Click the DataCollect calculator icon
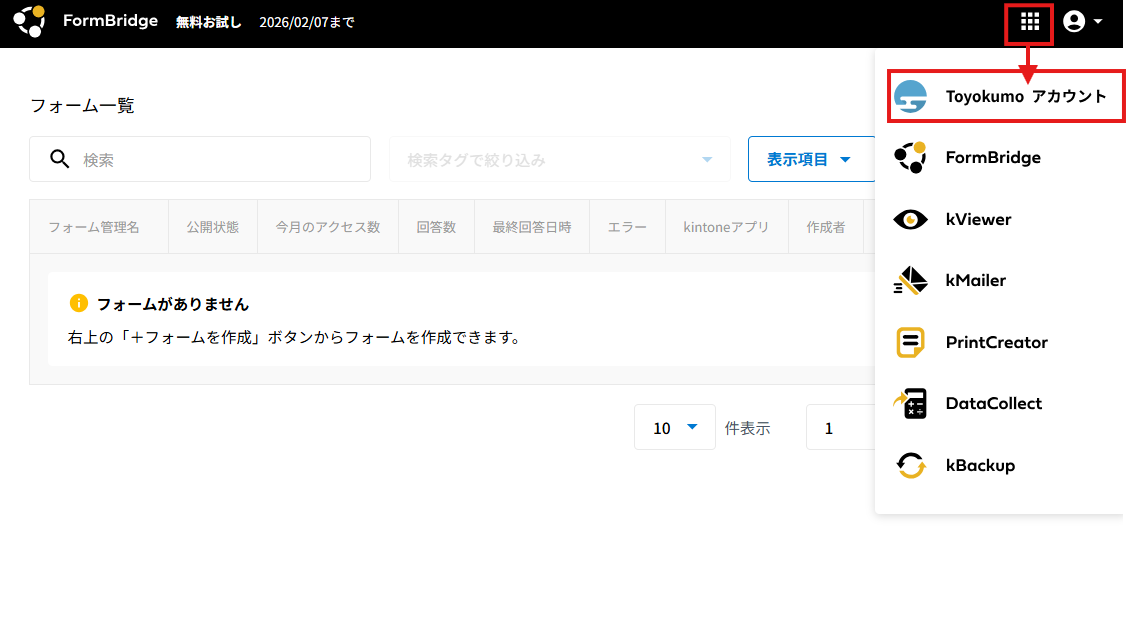Image resolution: width=1126 pixels, height=631 pixels. [x=910, y=404]
